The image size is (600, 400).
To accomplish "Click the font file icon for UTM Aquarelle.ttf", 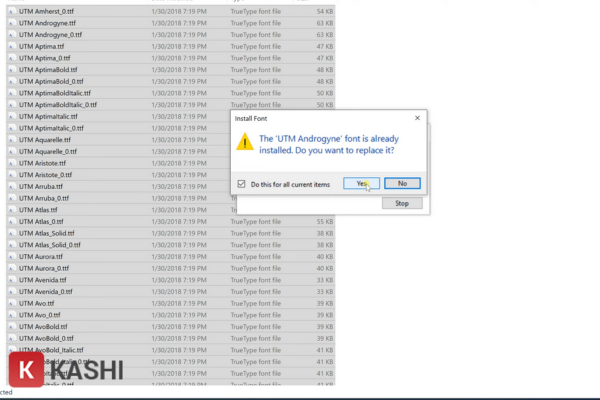I will coord(11,140).
